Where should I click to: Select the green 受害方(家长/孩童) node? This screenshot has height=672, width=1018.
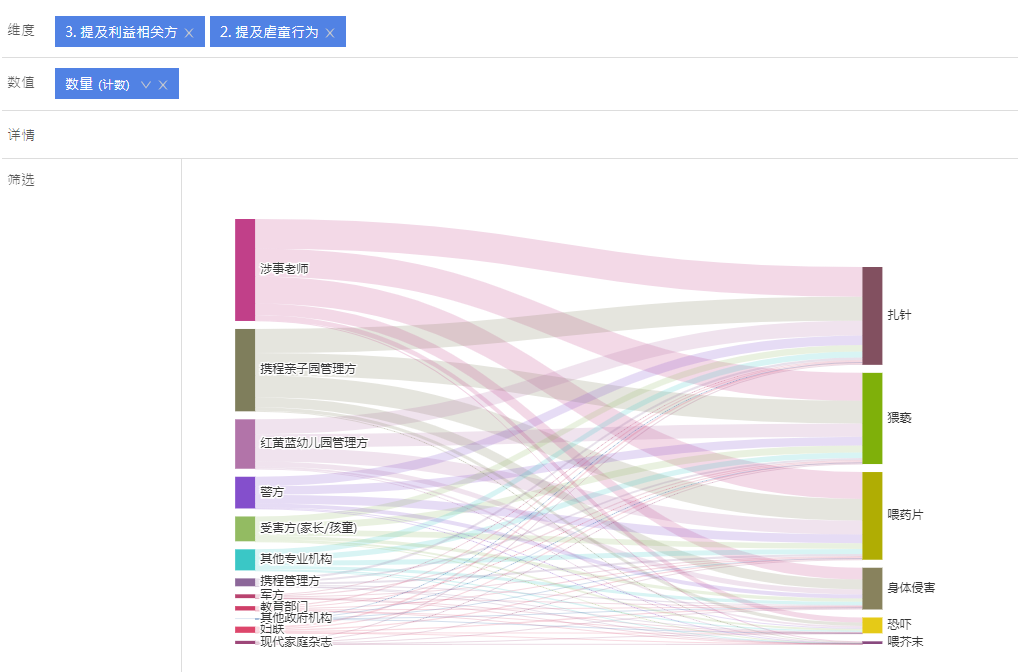tap(245, 528)
